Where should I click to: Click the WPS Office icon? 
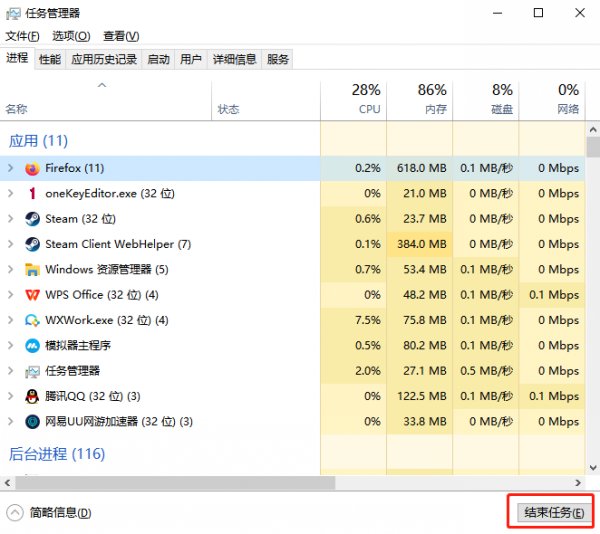[32, 295]
